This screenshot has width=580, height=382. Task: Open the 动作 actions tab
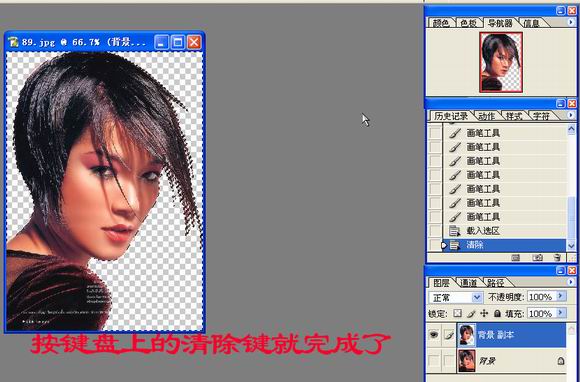point(486,116)
